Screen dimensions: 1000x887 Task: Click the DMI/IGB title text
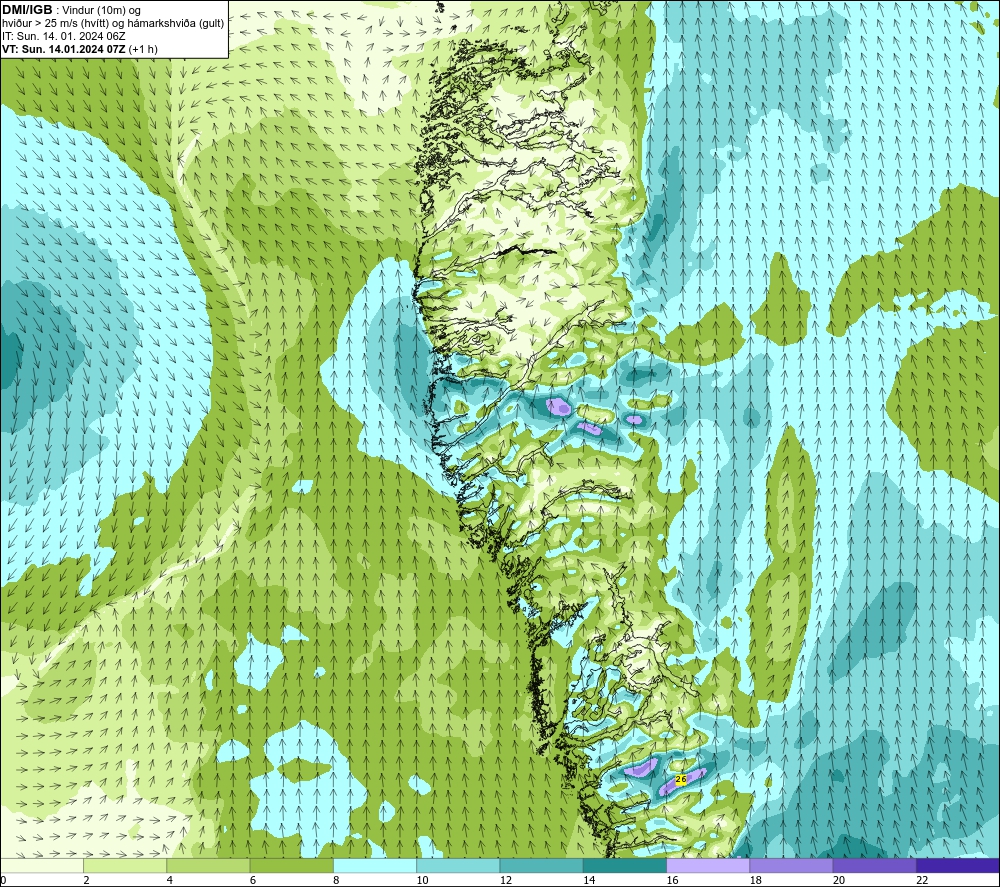(x=27, y=10)
